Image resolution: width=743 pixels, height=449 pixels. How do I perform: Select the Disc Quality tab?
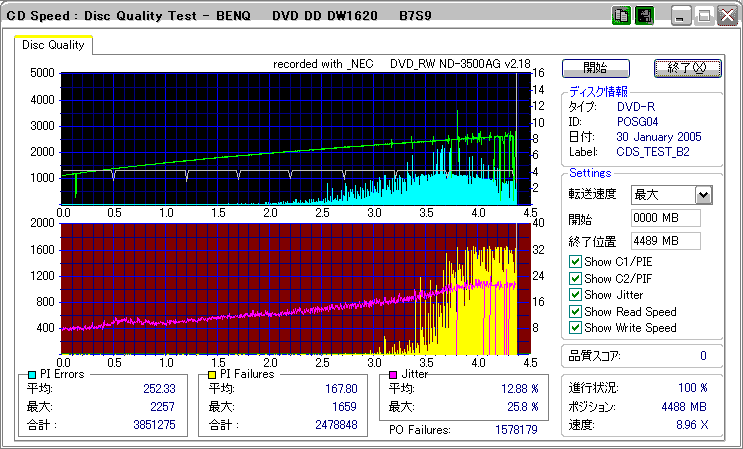point(54,45)
